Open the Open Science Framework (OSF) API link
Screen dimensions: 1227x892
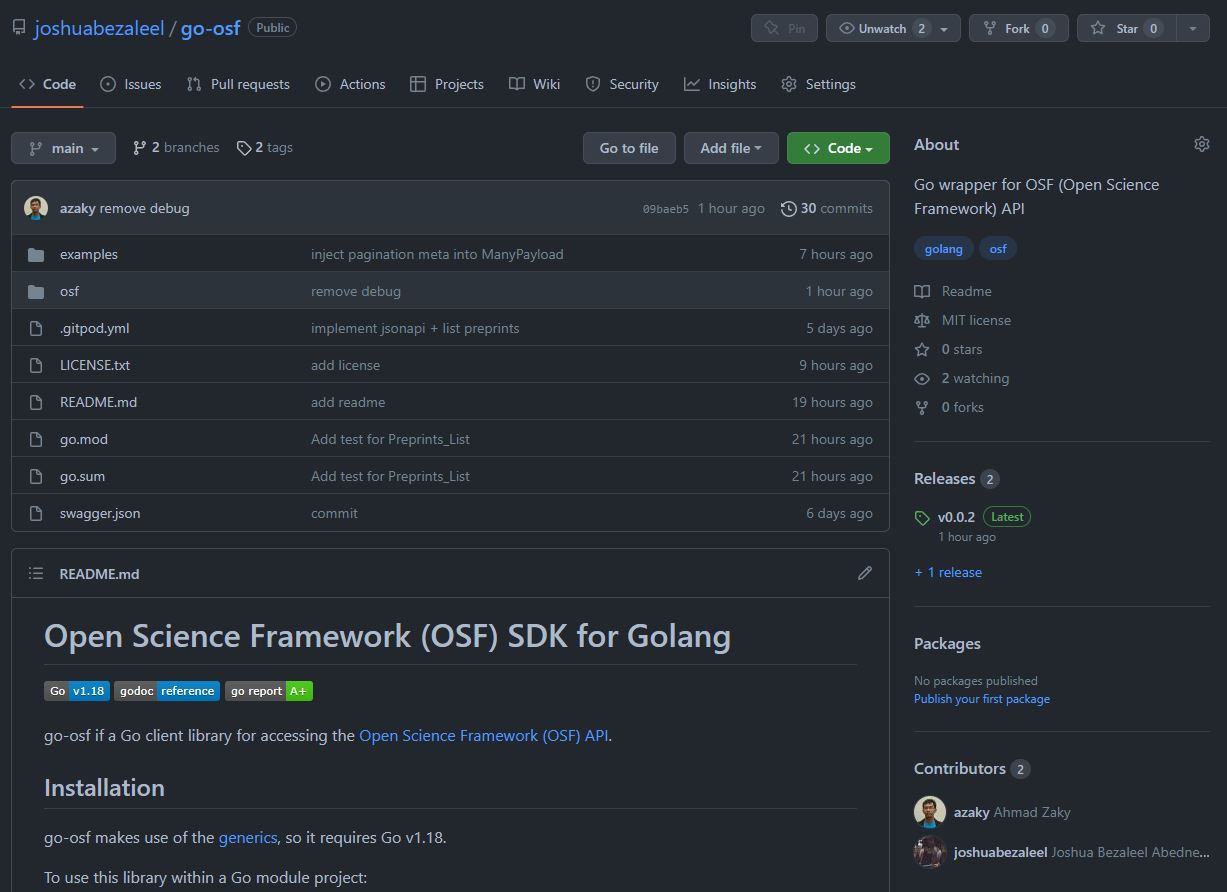point(483,735)
